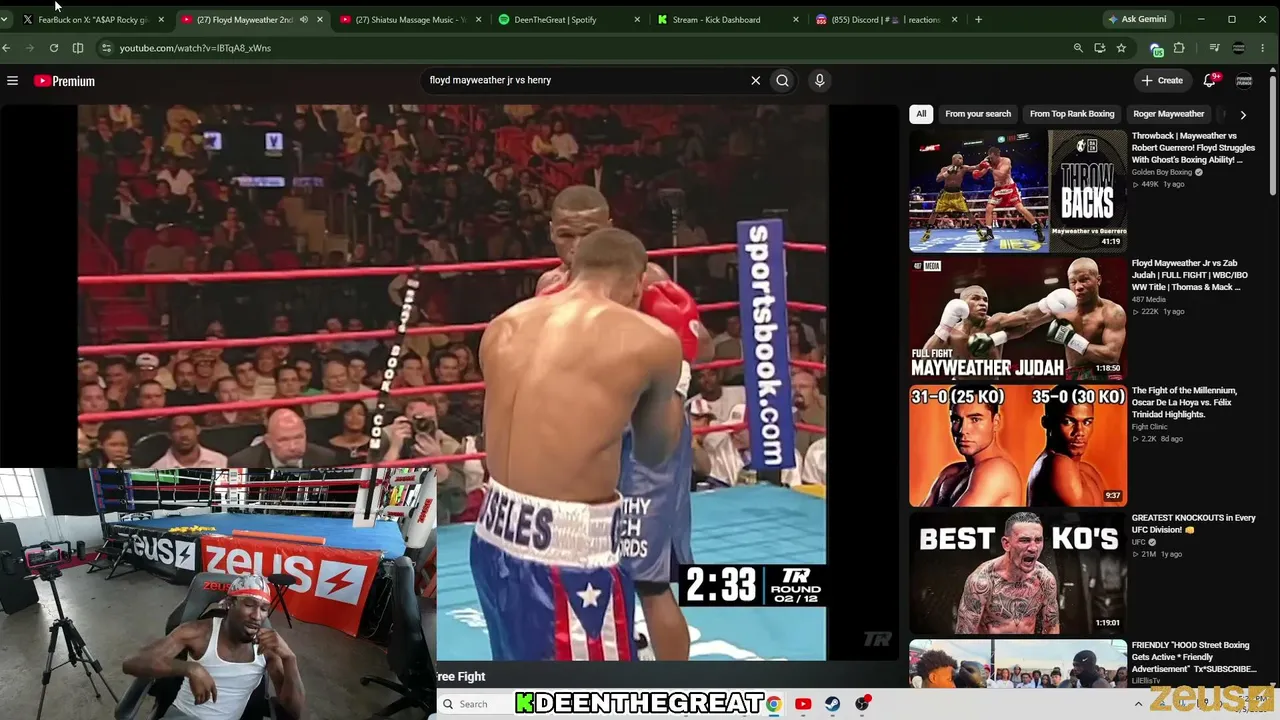Click the Floyd Mayweather fight video player
1280x720 pixels.
pyautogui.click(x=452, y=383)
